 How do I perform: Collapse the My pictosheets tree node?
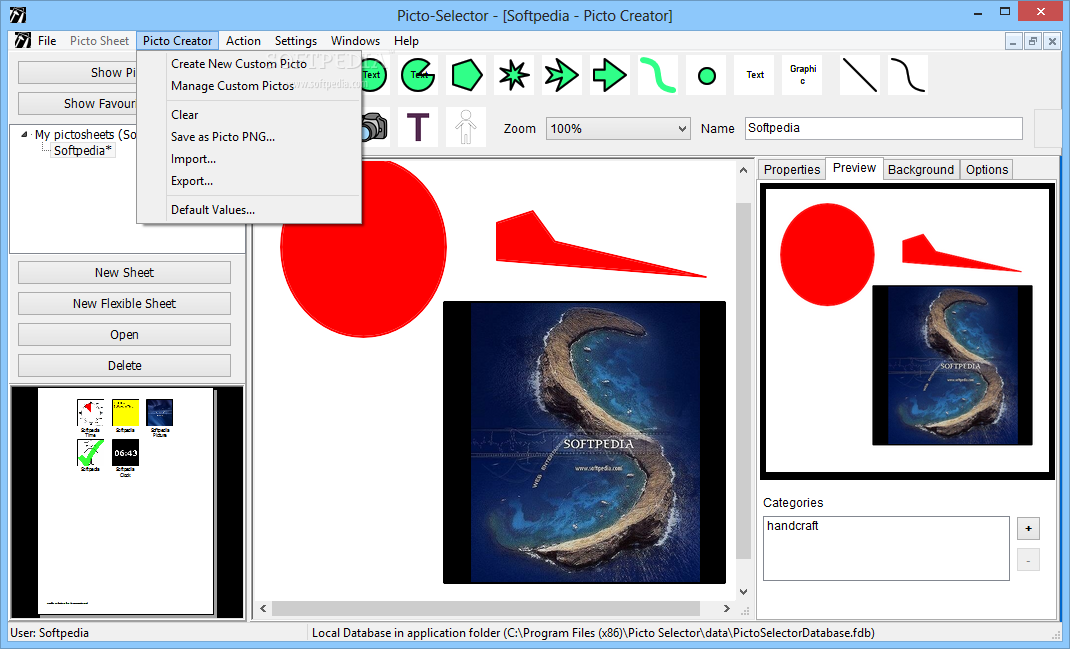point(24,134)
